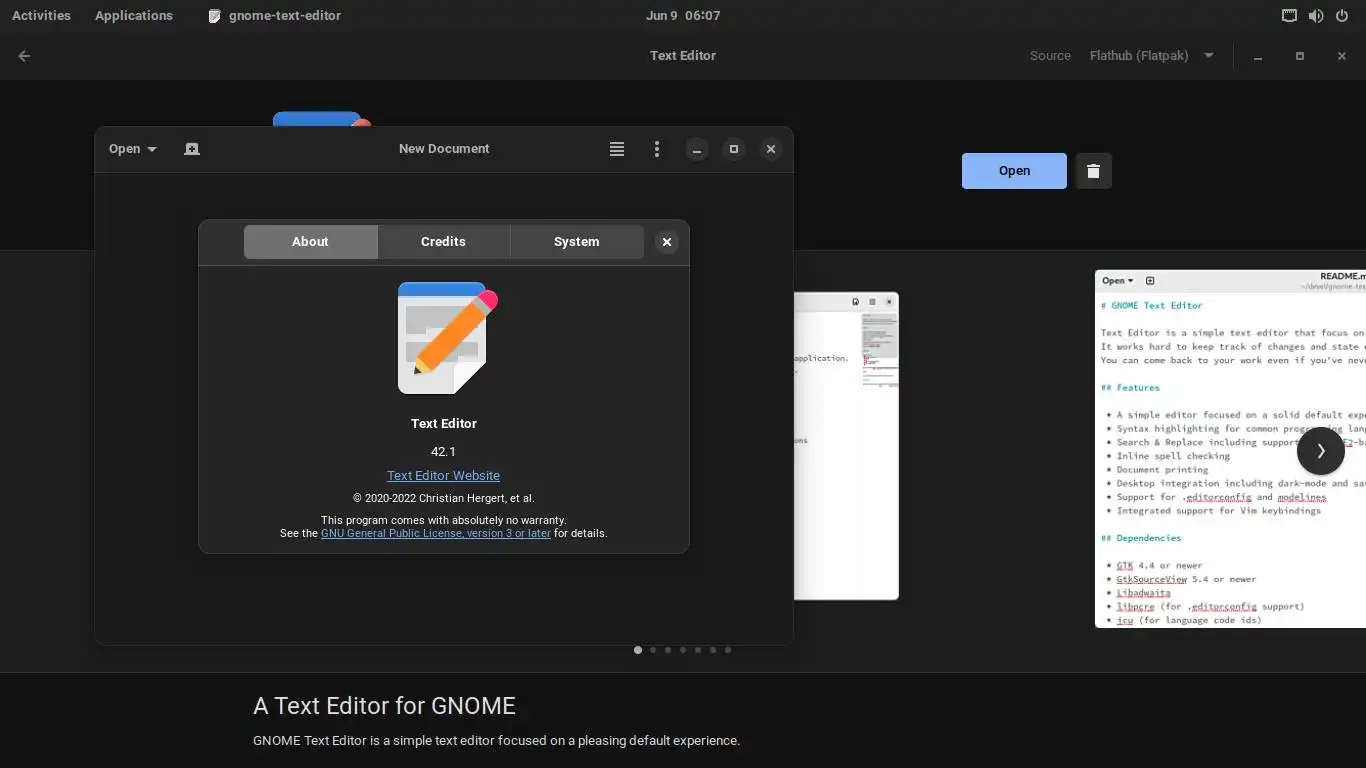1366x768 pixels.
Task: Select the first screenshot carousel dot
Action: point(638,650)
